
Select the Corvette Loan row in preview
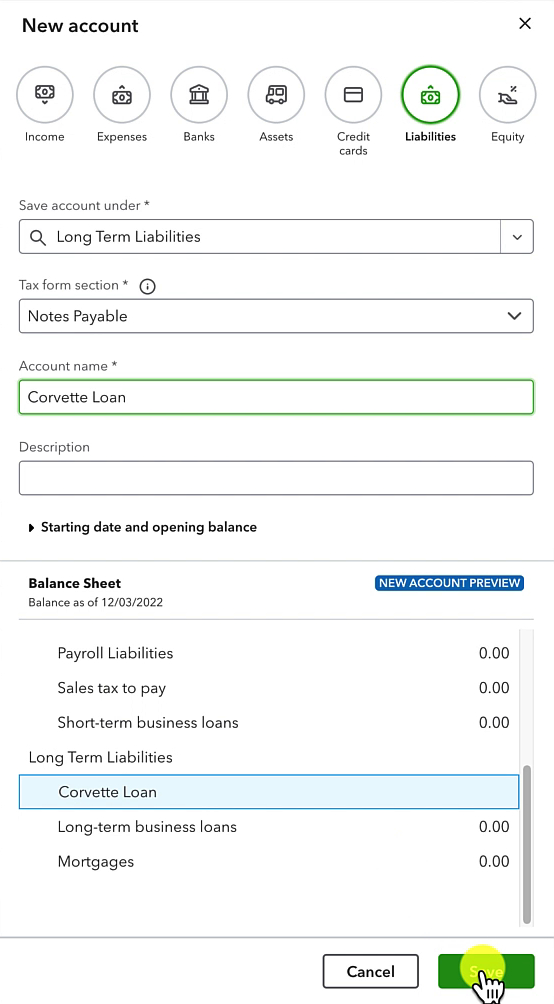(269, 791)
